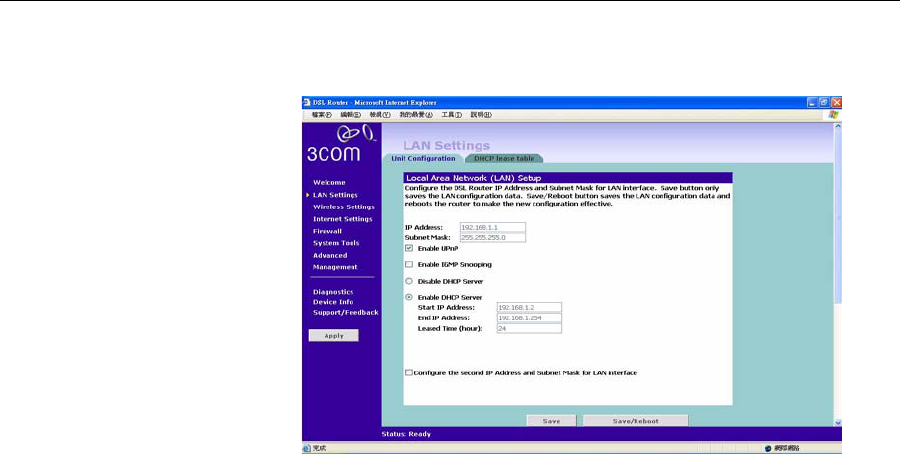Click the End IP Address field

[x=529, y=317]
